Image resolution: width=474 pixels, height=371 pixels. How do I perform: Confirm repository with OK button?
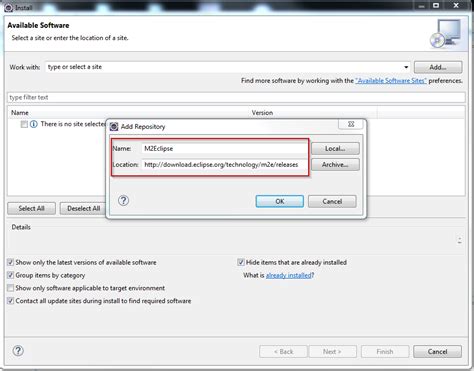280,201
